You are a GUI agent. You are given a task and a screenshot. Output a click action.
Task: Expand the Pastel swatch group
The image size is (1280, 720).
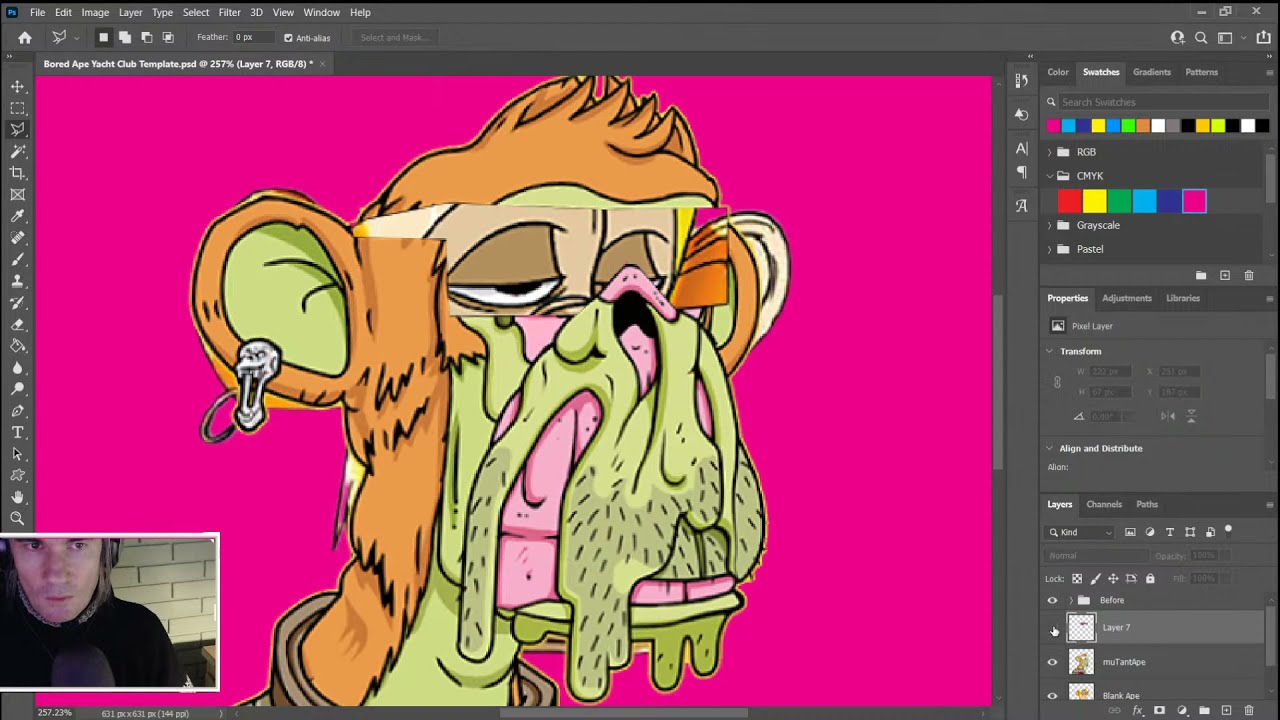1050,249
